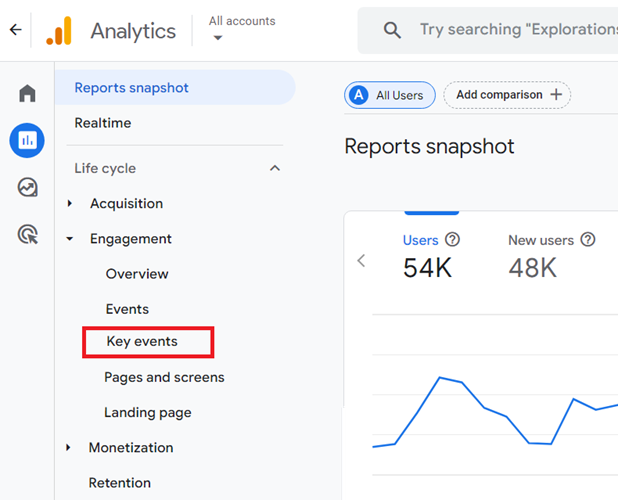Expand the Acquisition section
The height and width of the screenshot is (500, 618).
70,204
